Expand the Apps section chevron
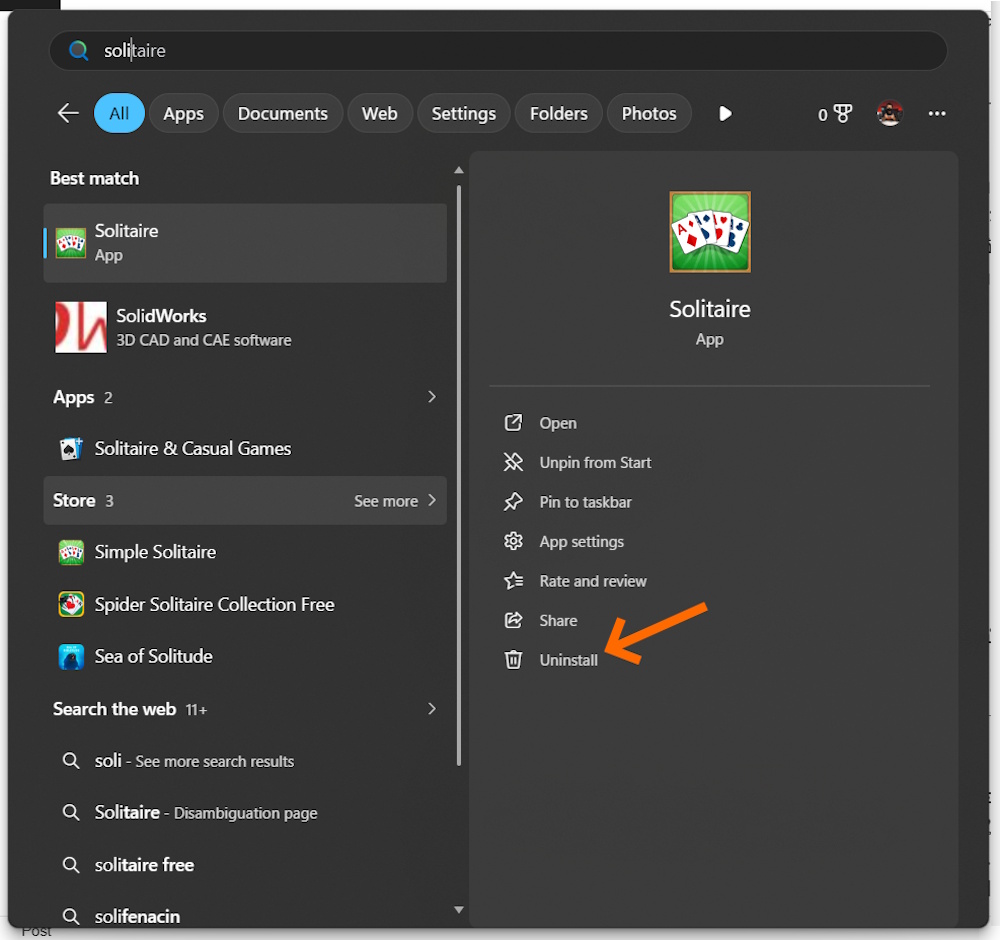The width and height of the screenshot is (1000, 940). click(x=432, y=397)
